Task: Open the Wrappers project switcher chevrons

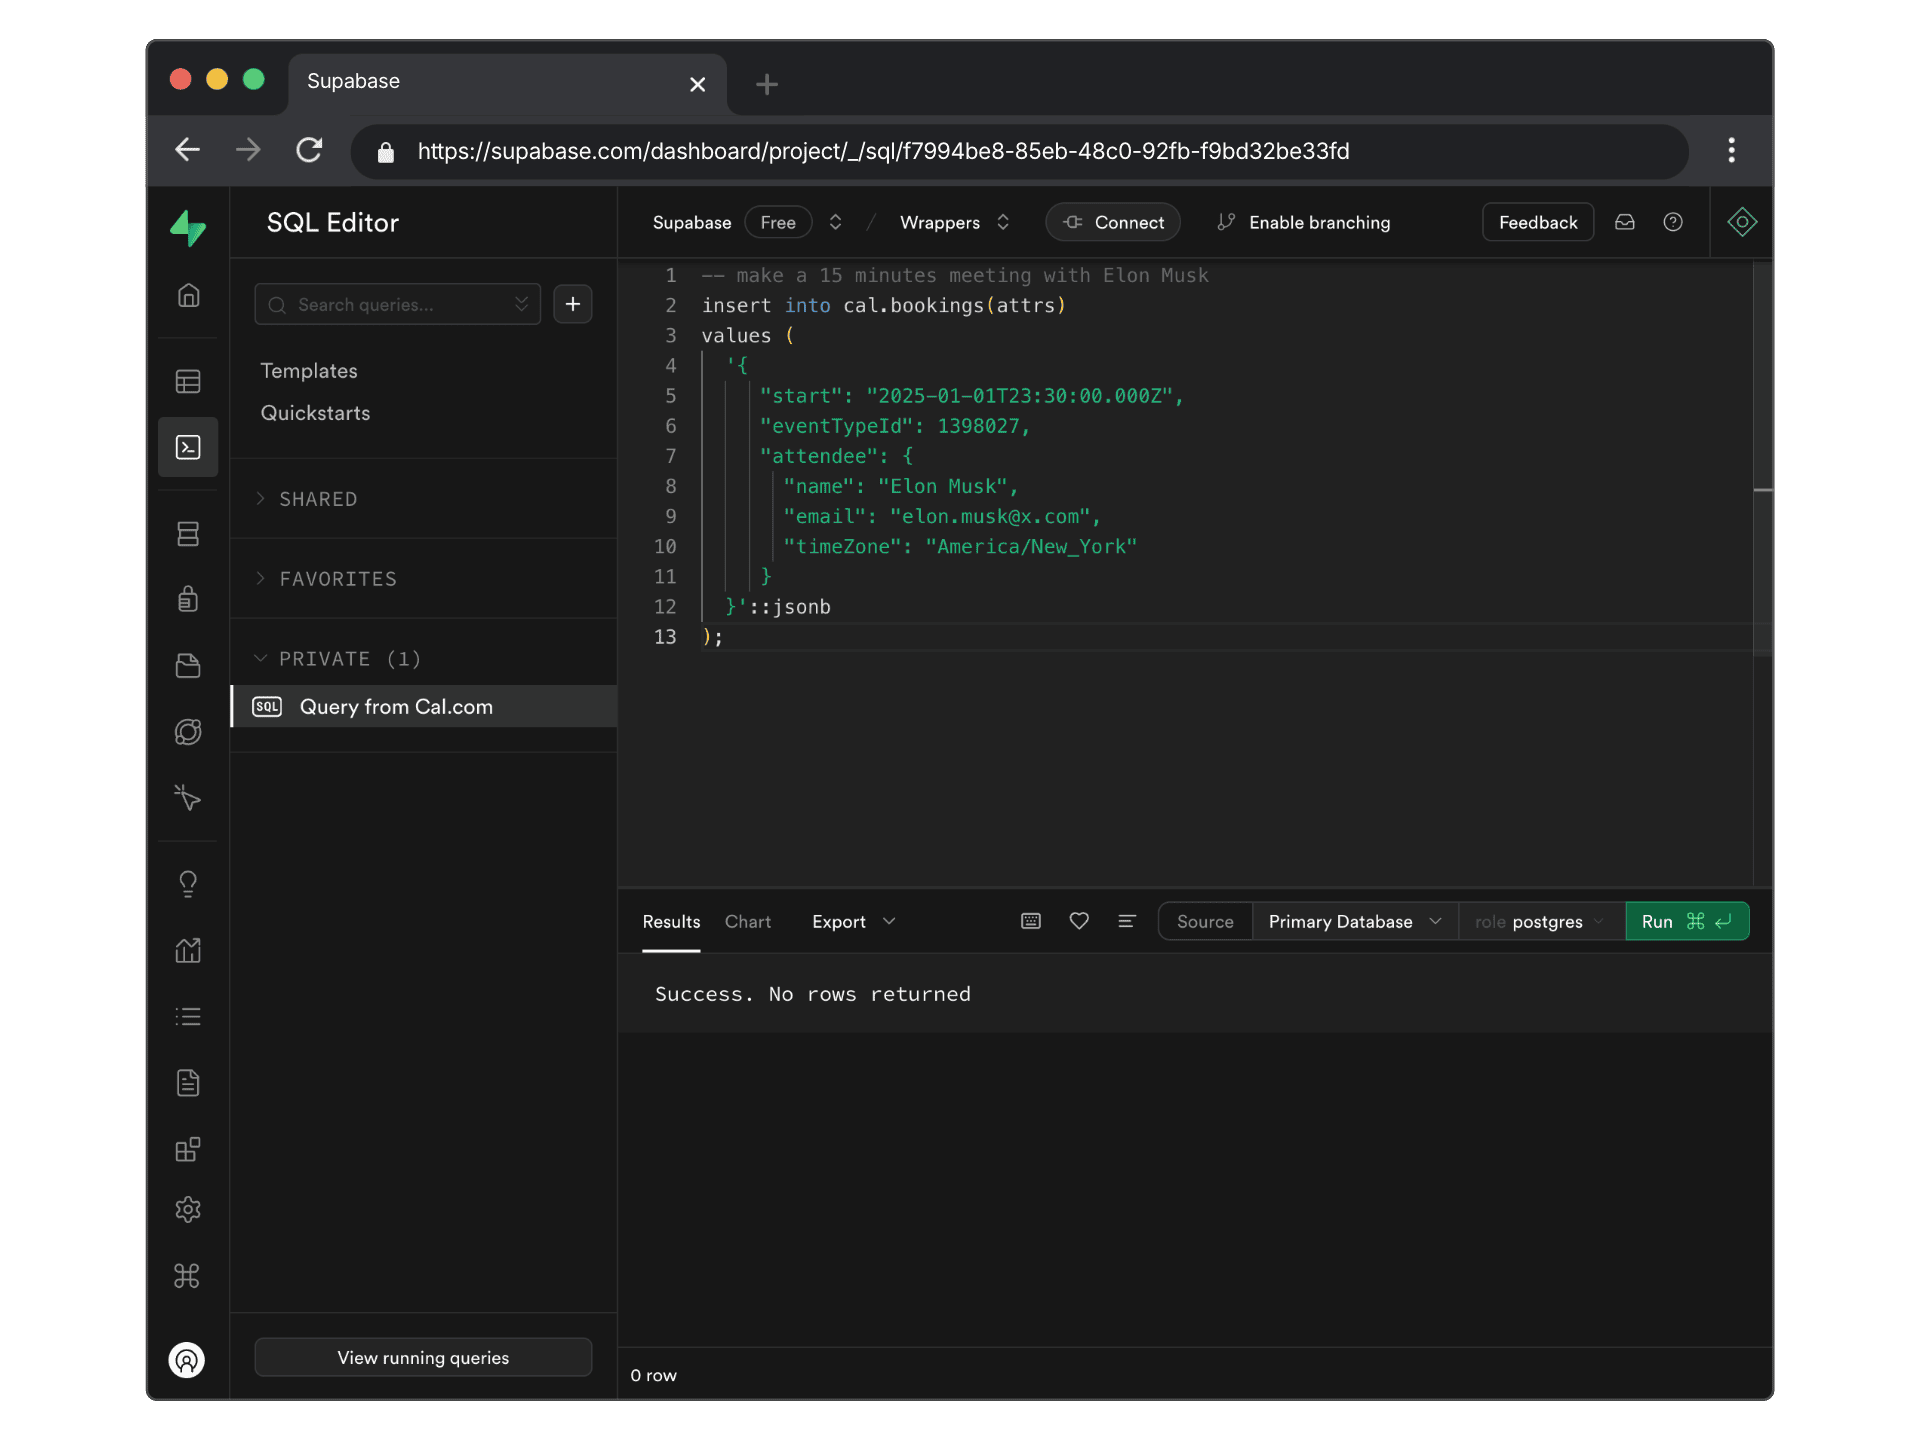Action: click(x=1003, y=222)
